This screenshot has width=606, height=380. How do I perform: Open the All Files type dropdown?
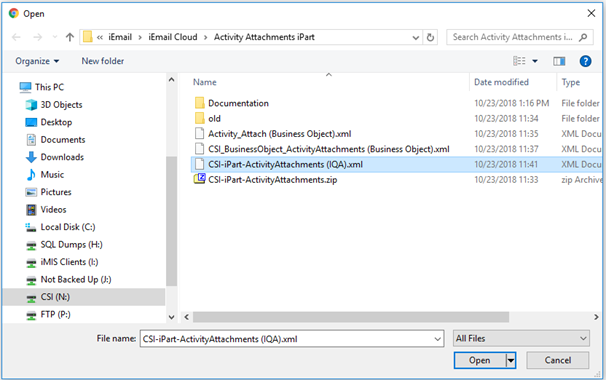point(521,339)
